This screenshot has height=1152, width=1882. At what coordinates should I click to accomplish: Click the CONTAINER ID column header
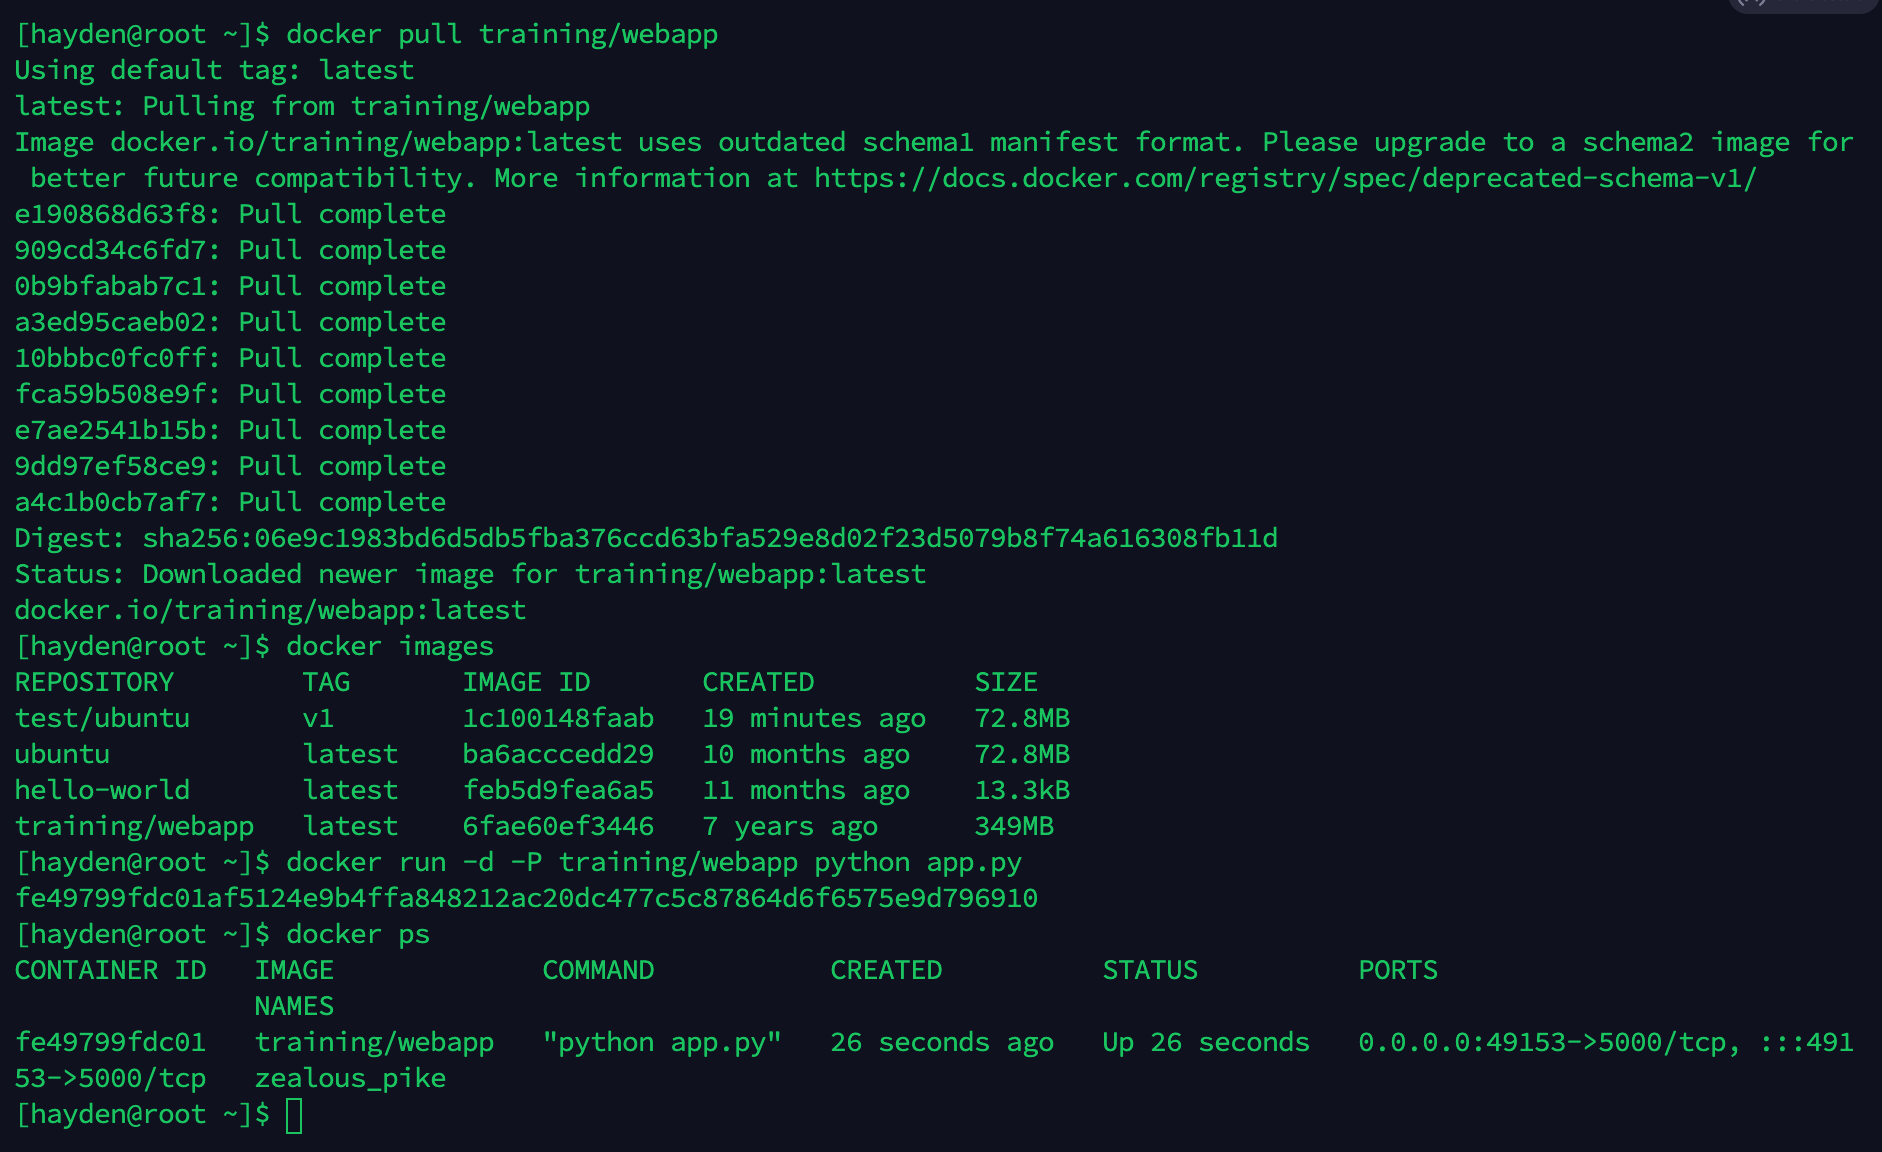(x=110, y=971)
